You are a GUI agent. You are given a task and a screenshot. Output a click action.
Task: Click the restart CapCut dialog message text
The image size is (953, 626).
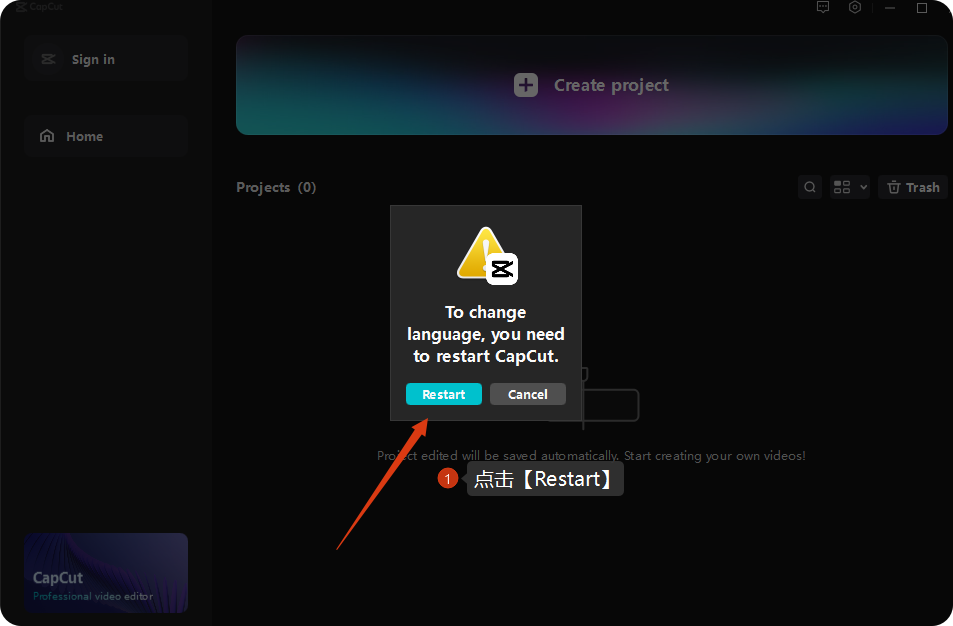(x=486, y=334)
